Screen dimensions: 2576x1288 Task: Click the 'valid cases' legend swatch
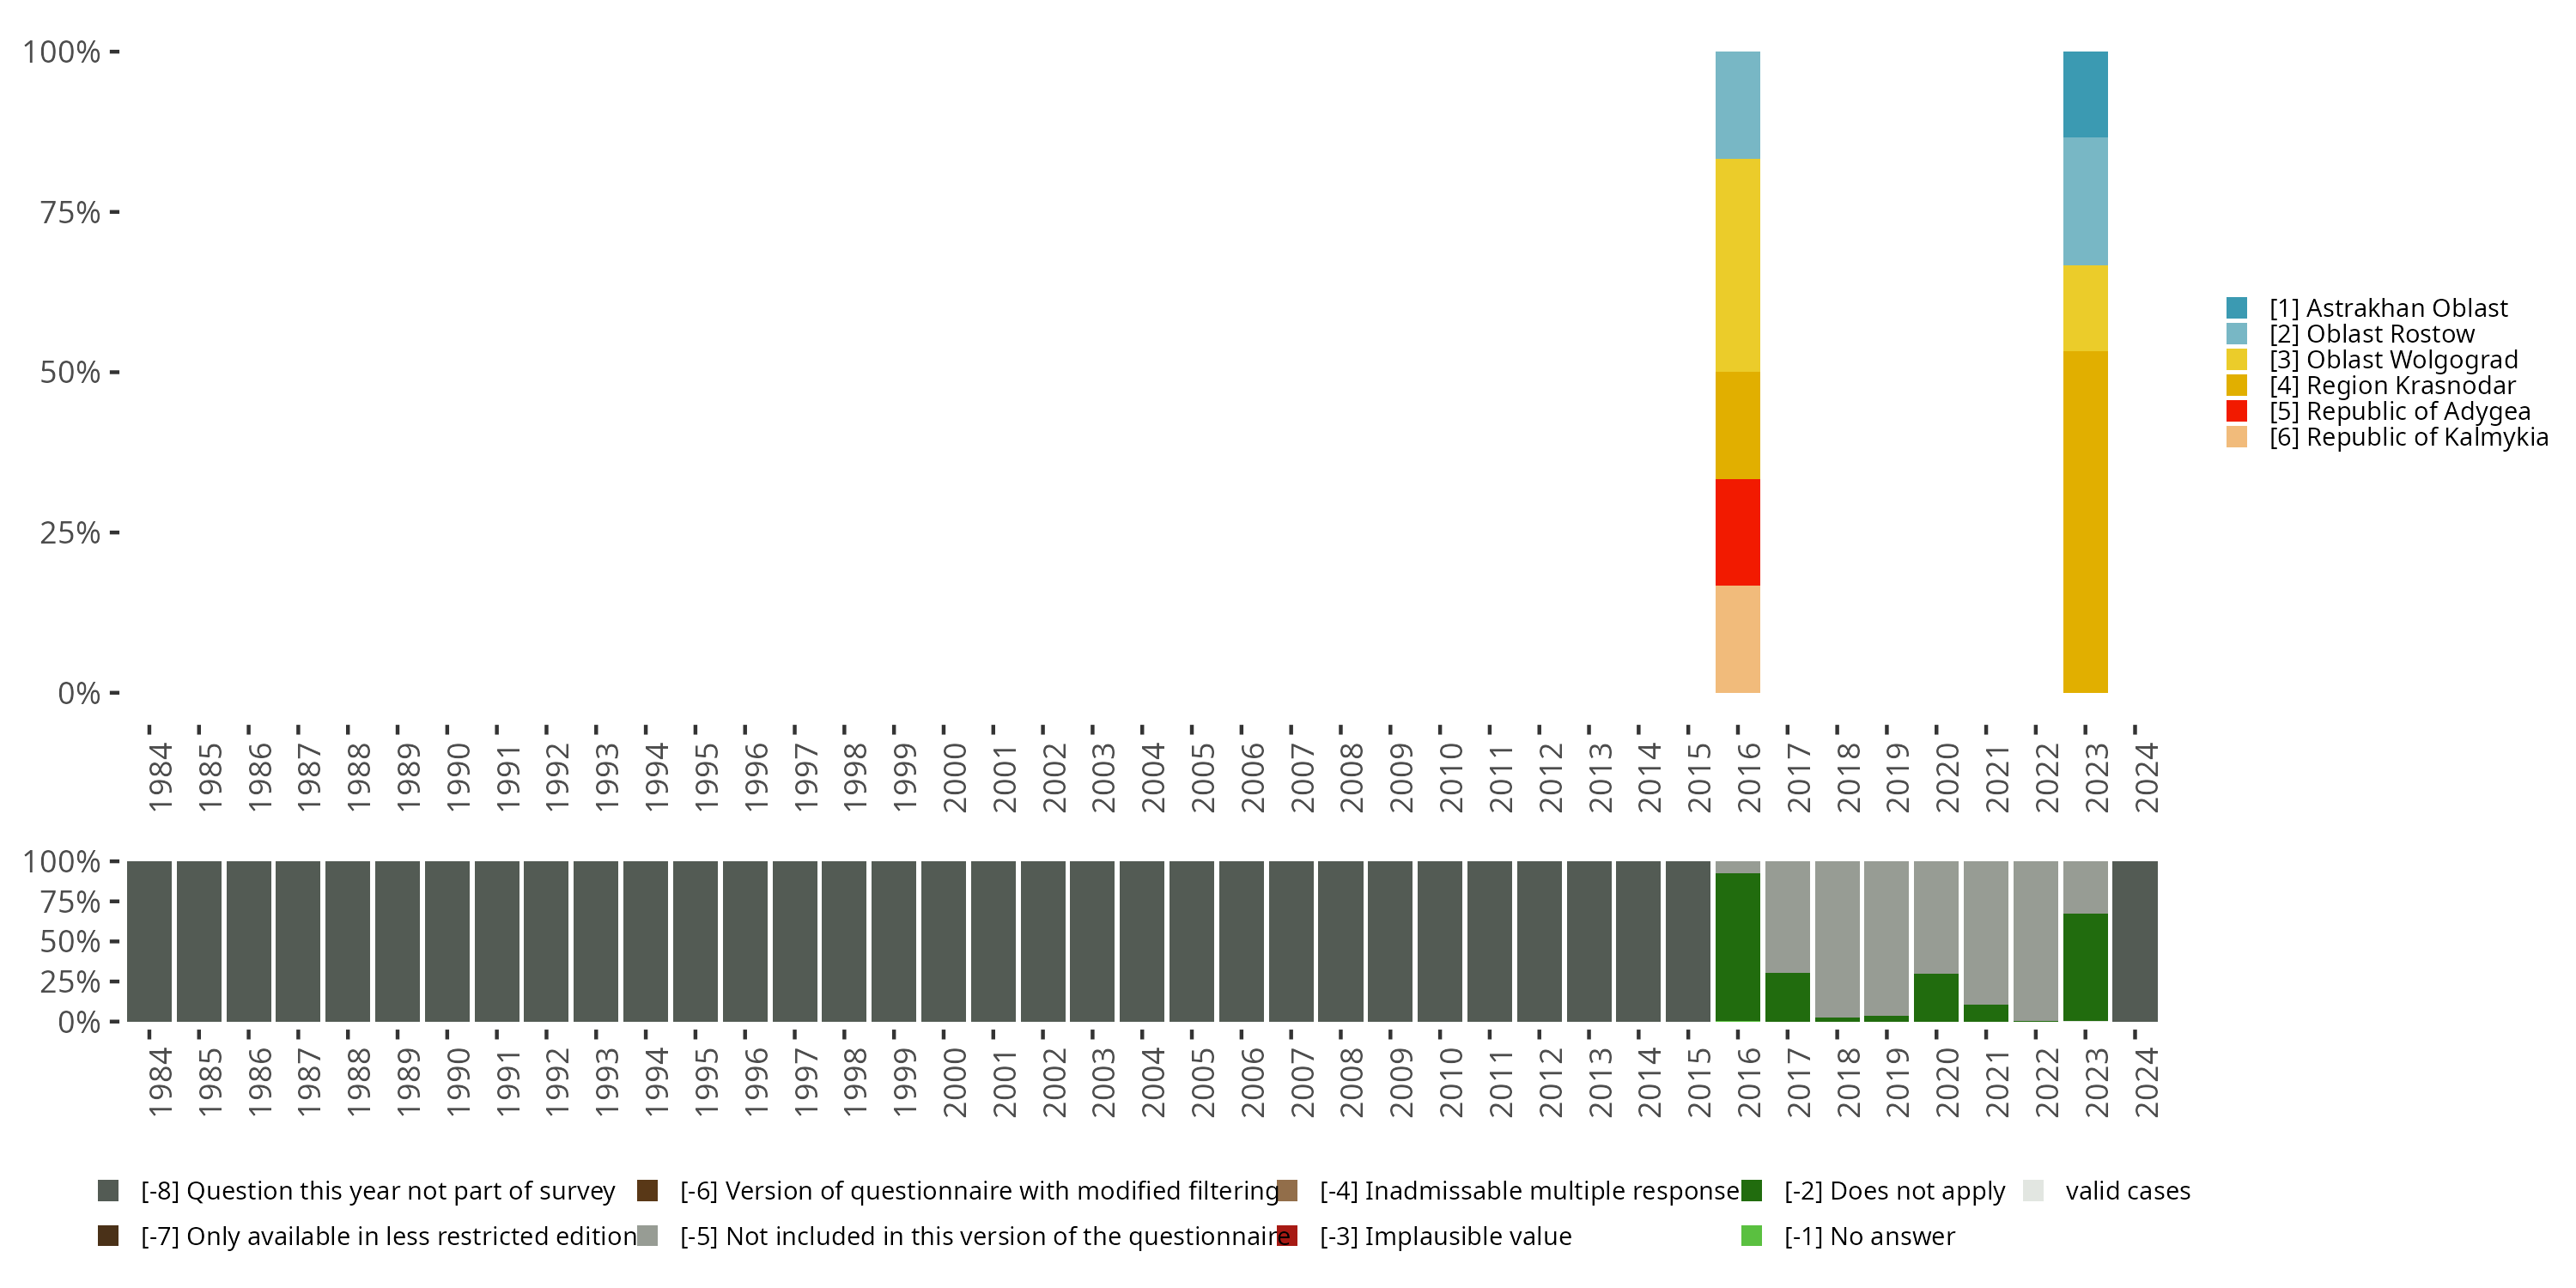(x=2033, y=1190)
